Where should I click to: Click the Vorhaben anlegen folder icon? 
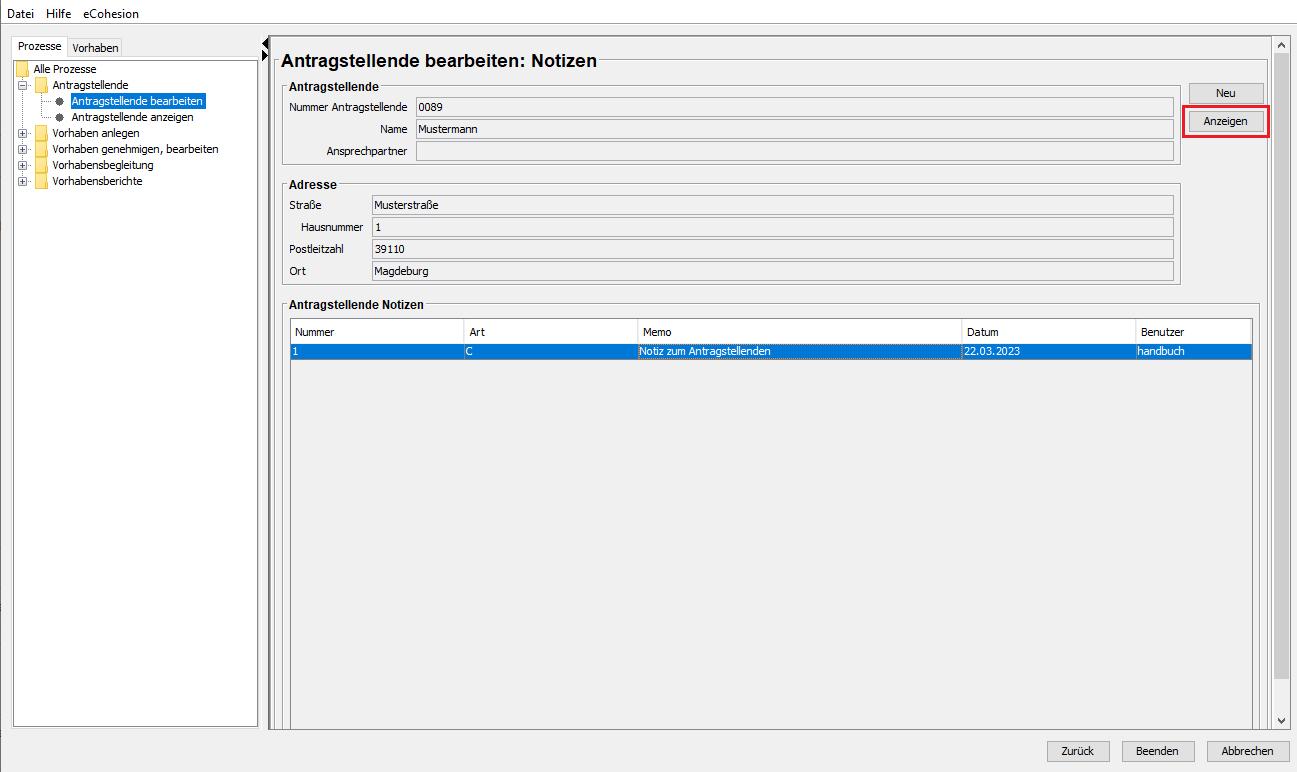click(x=41, y=133)
